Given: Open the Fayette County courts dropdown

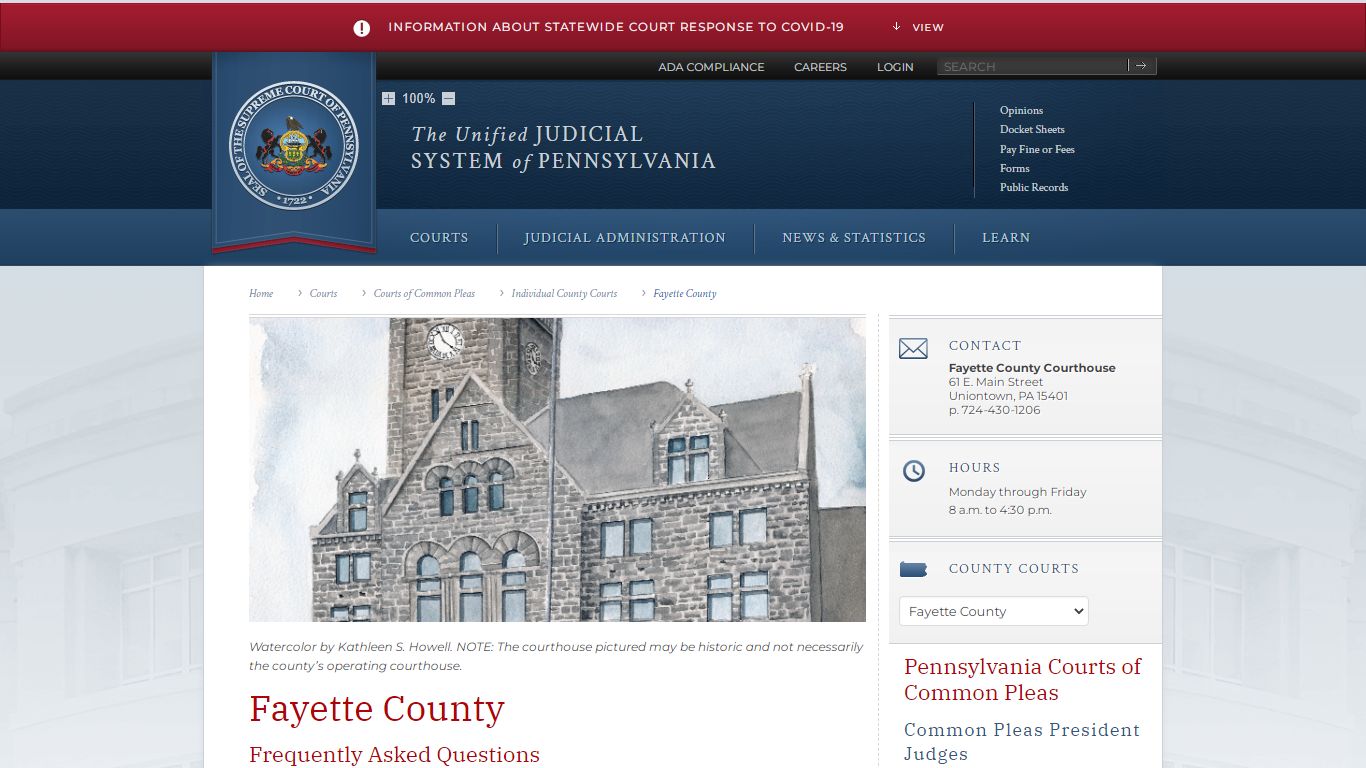Looking at the screenshot, I should pyautogui.click(x=993, y=611).
